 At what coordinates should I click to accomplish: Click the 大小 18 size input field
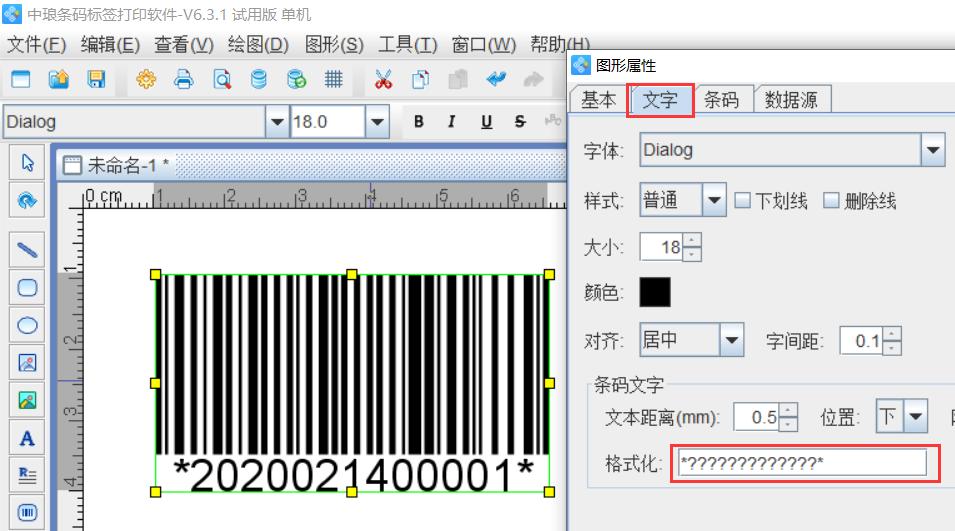661,247
